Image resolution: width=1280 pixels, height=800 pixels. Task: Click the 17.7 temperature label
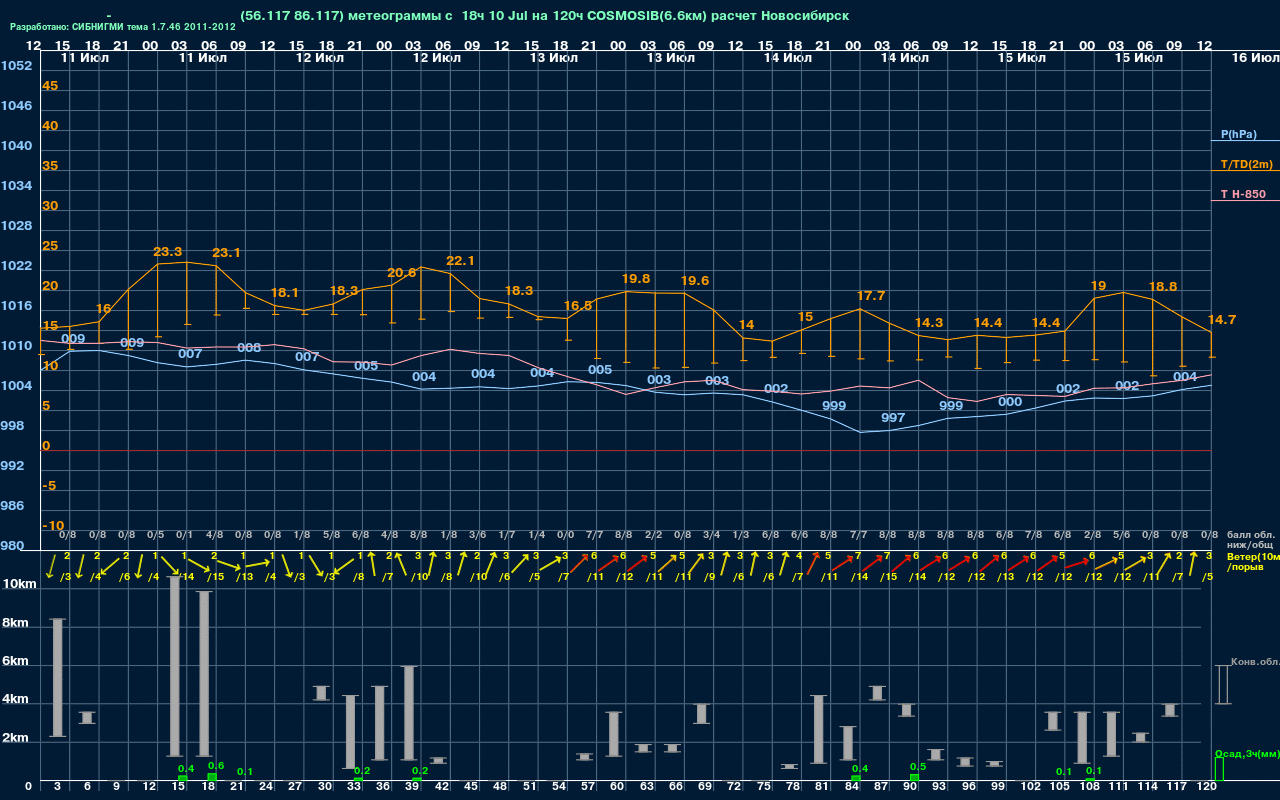click(871, 296)
